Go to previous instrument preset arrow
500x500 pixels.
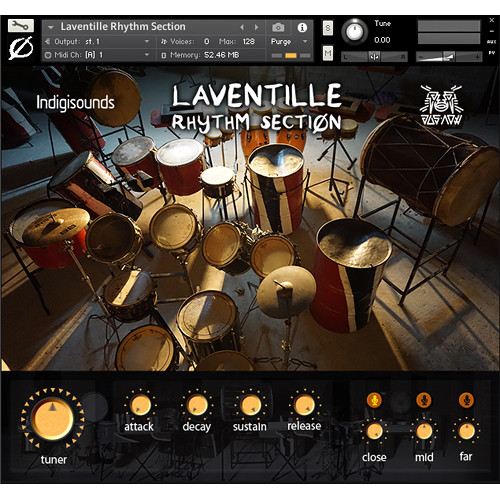pos(242,27)
